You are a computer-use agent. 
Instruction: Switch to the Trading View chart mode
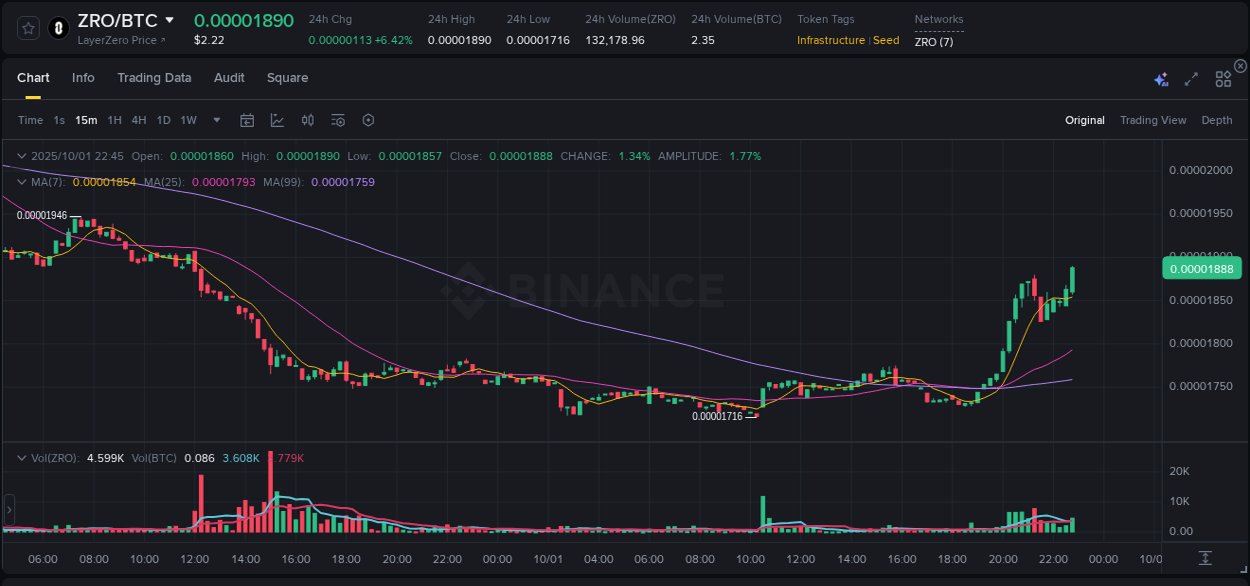1152,120
